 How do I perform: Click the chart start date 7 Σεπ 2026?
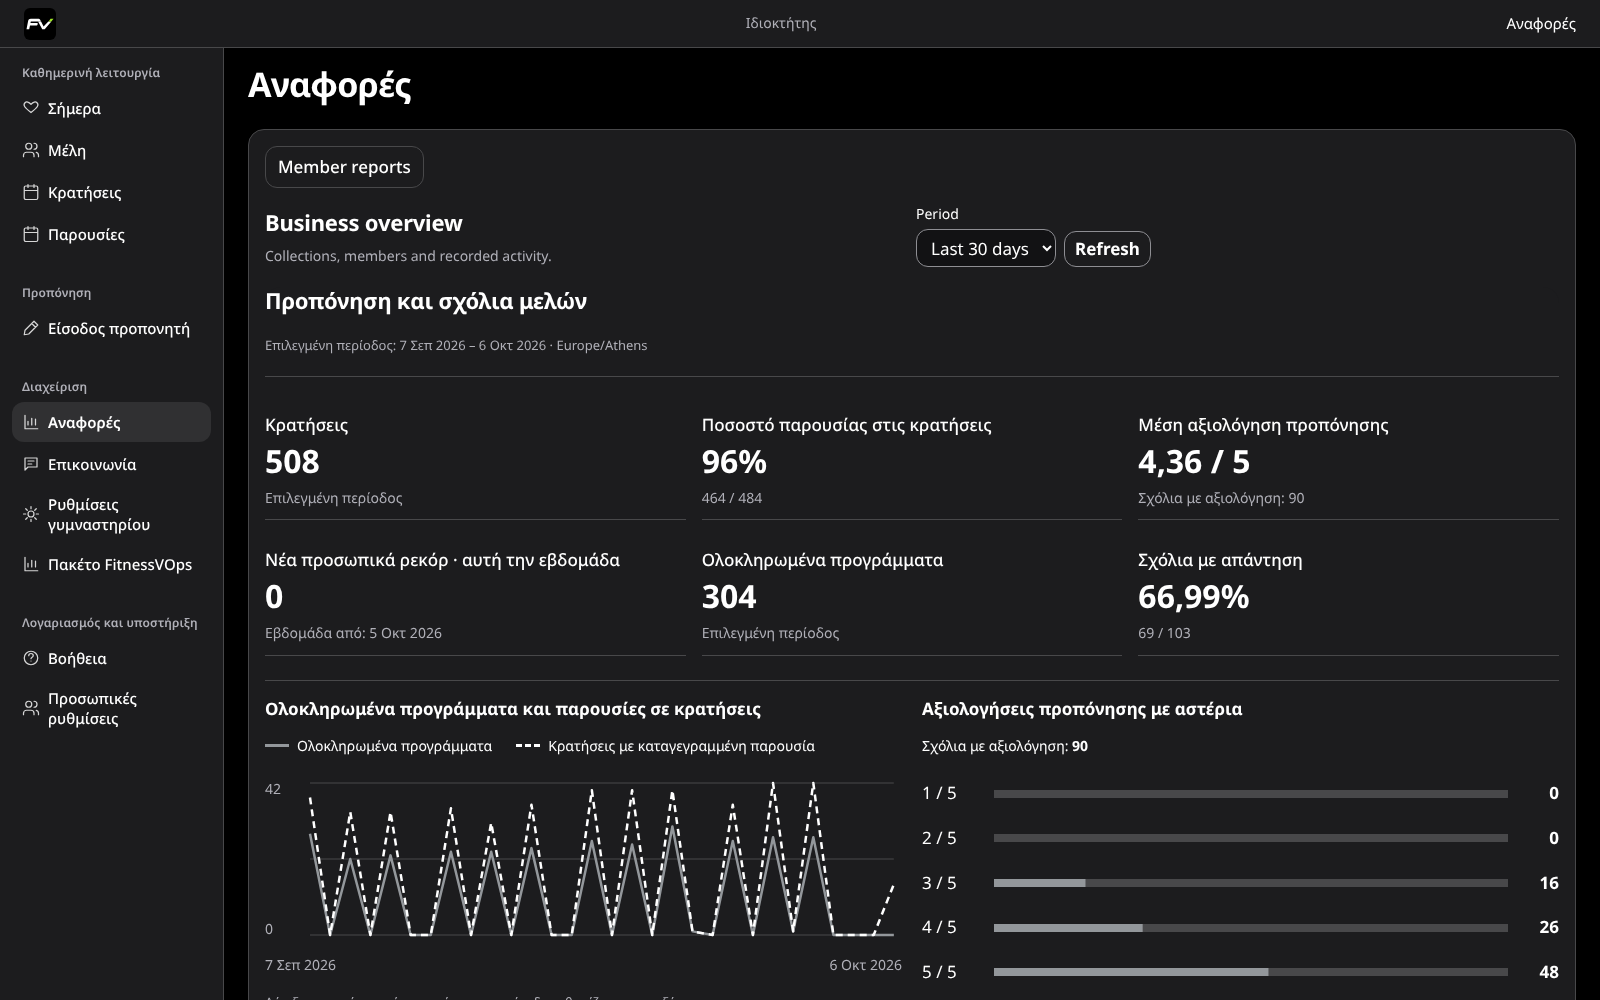coord(300,965)
